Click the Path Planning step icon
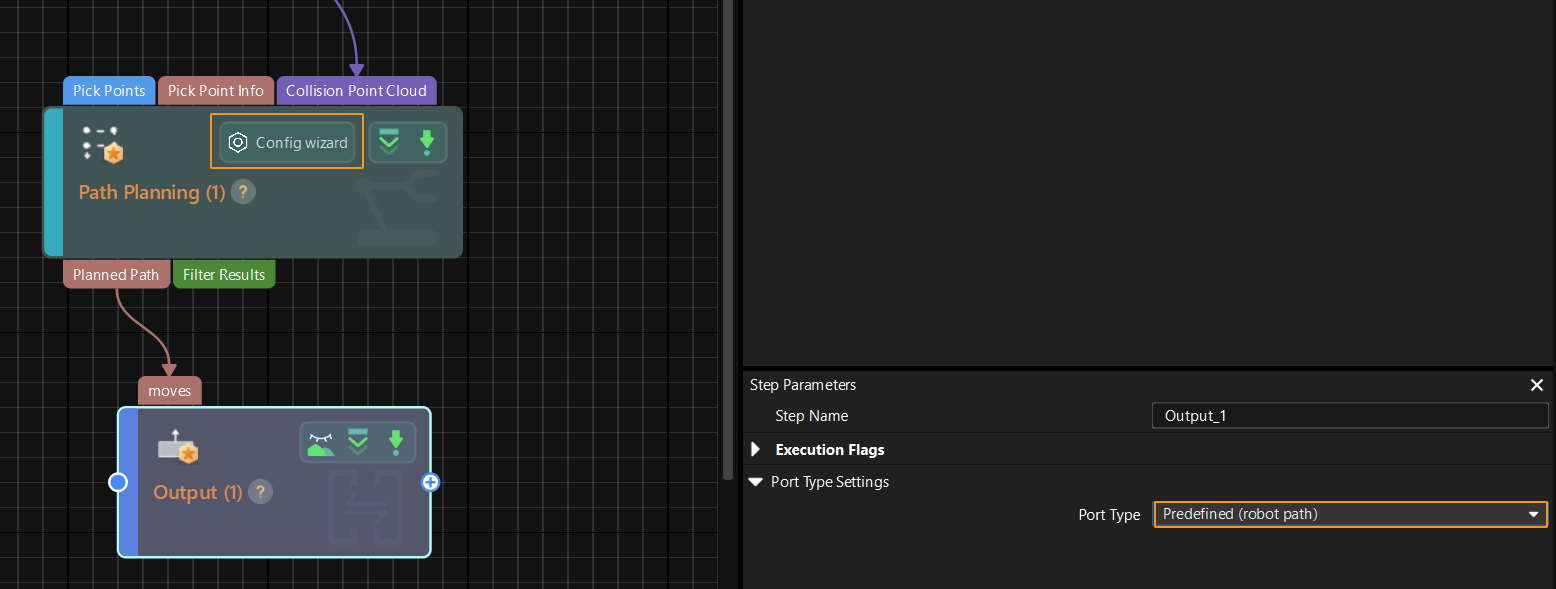Screen dimensions: 1556x589 point(102,145)
